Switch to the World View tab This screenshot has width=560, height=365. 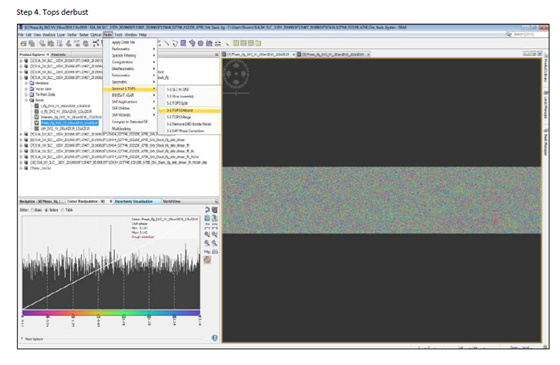coord(172,201)
